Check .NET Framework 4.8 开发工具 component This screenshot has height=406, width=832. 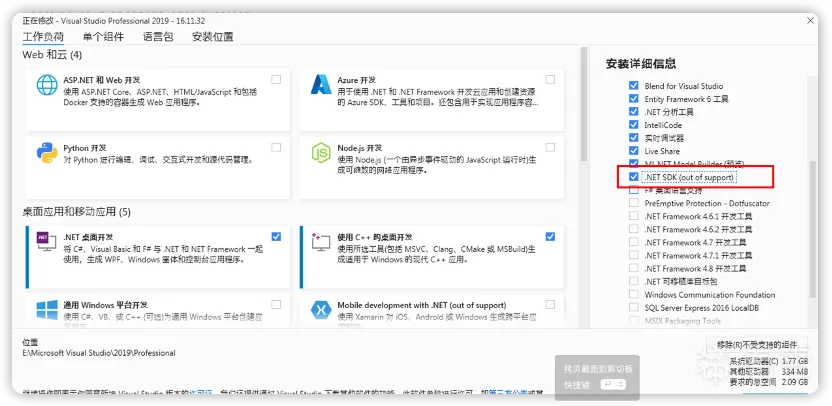[634, 268]
